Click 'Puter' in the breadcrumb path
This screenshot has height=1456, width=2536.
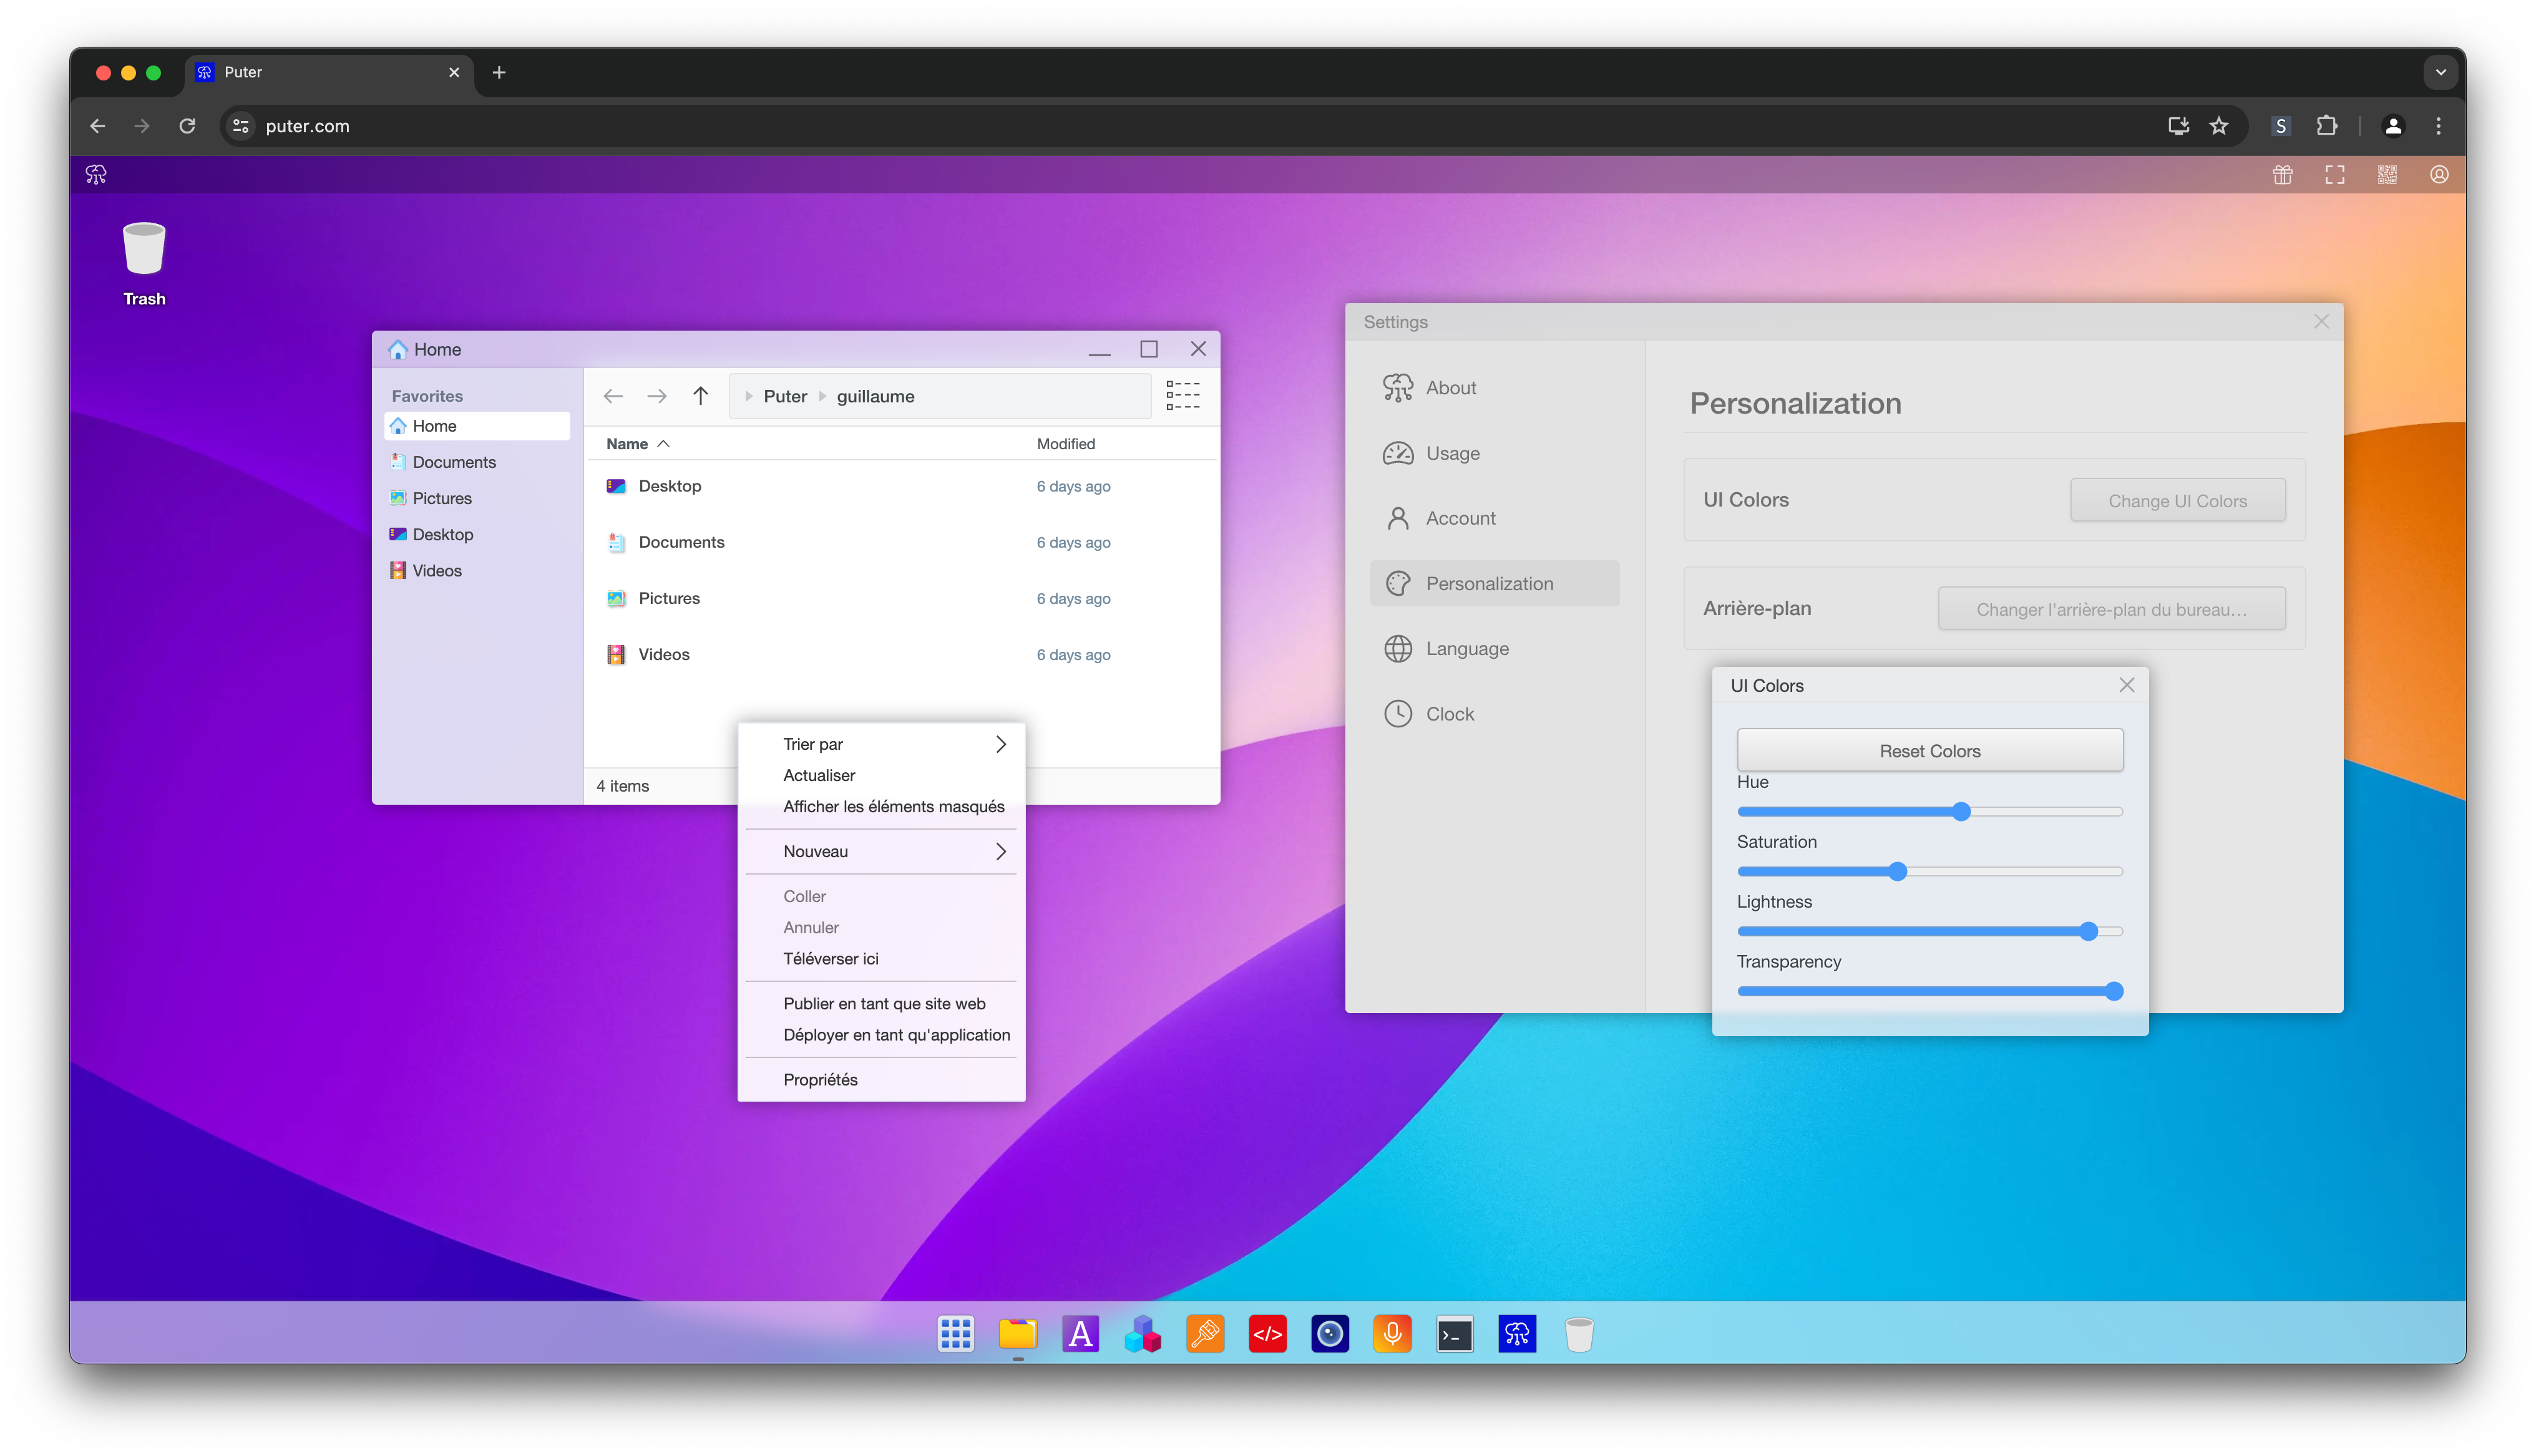(785, 396)
